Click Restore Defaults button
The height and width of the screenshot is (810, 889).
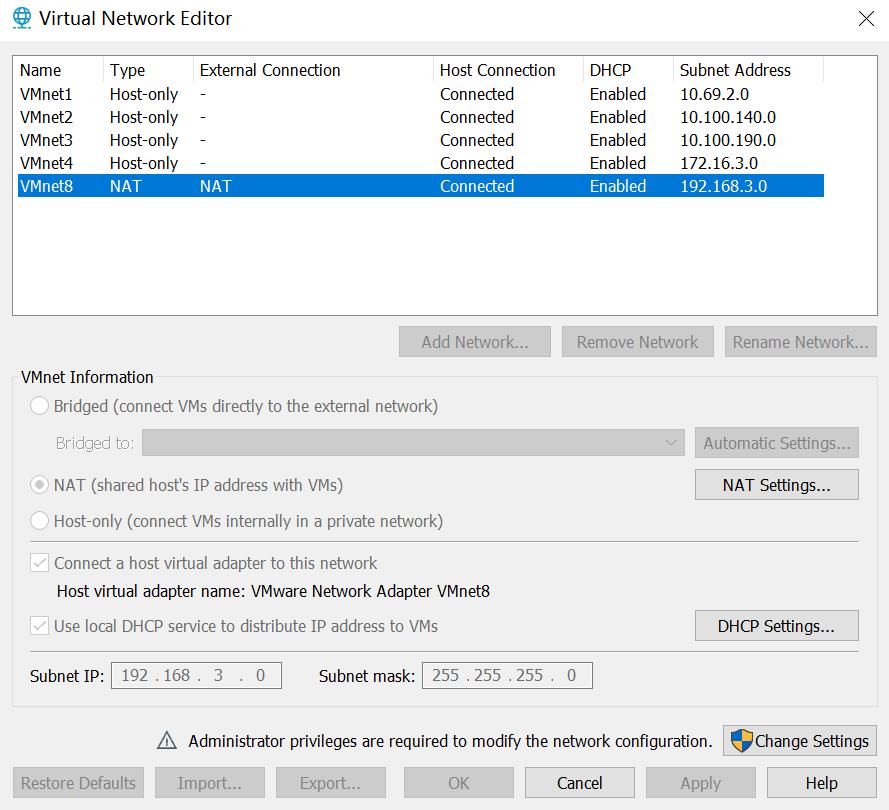78,783
